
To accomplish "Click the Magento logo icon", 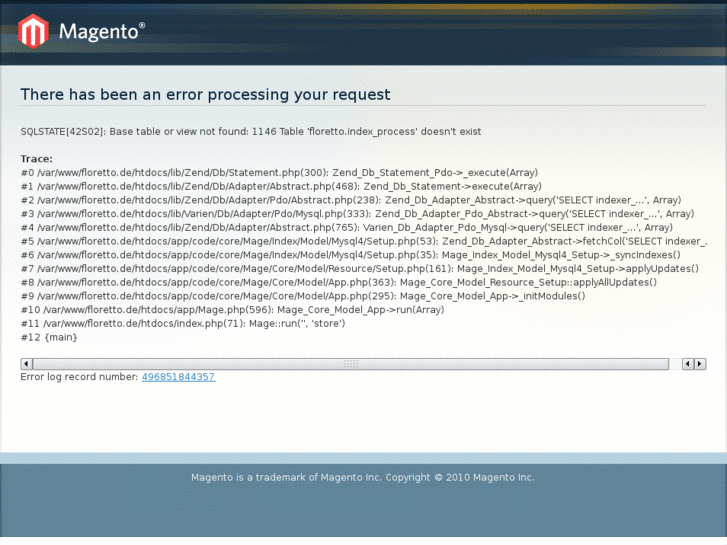I will [x=33, y=32].
